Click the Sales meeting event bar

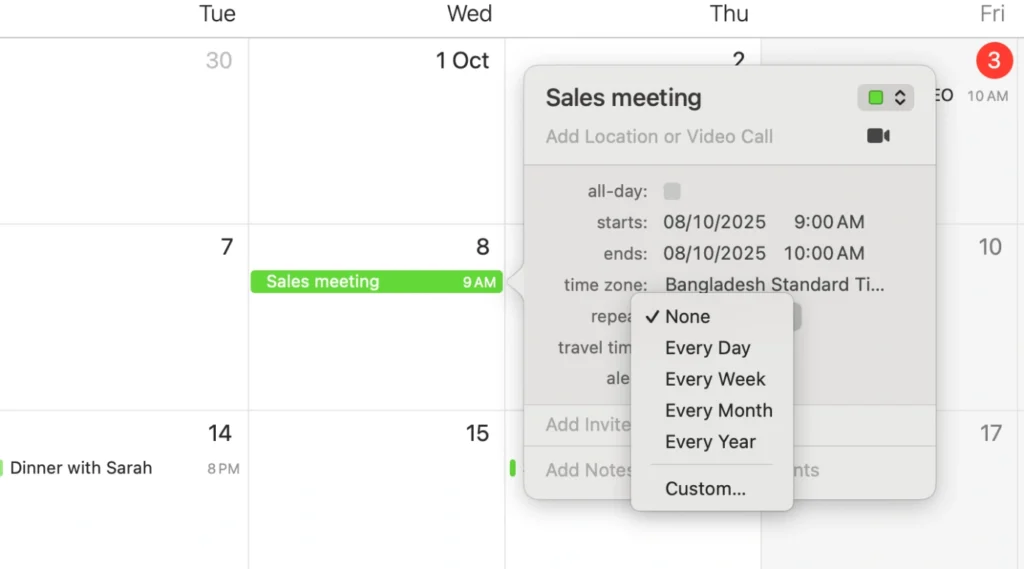tap(376, 282)
